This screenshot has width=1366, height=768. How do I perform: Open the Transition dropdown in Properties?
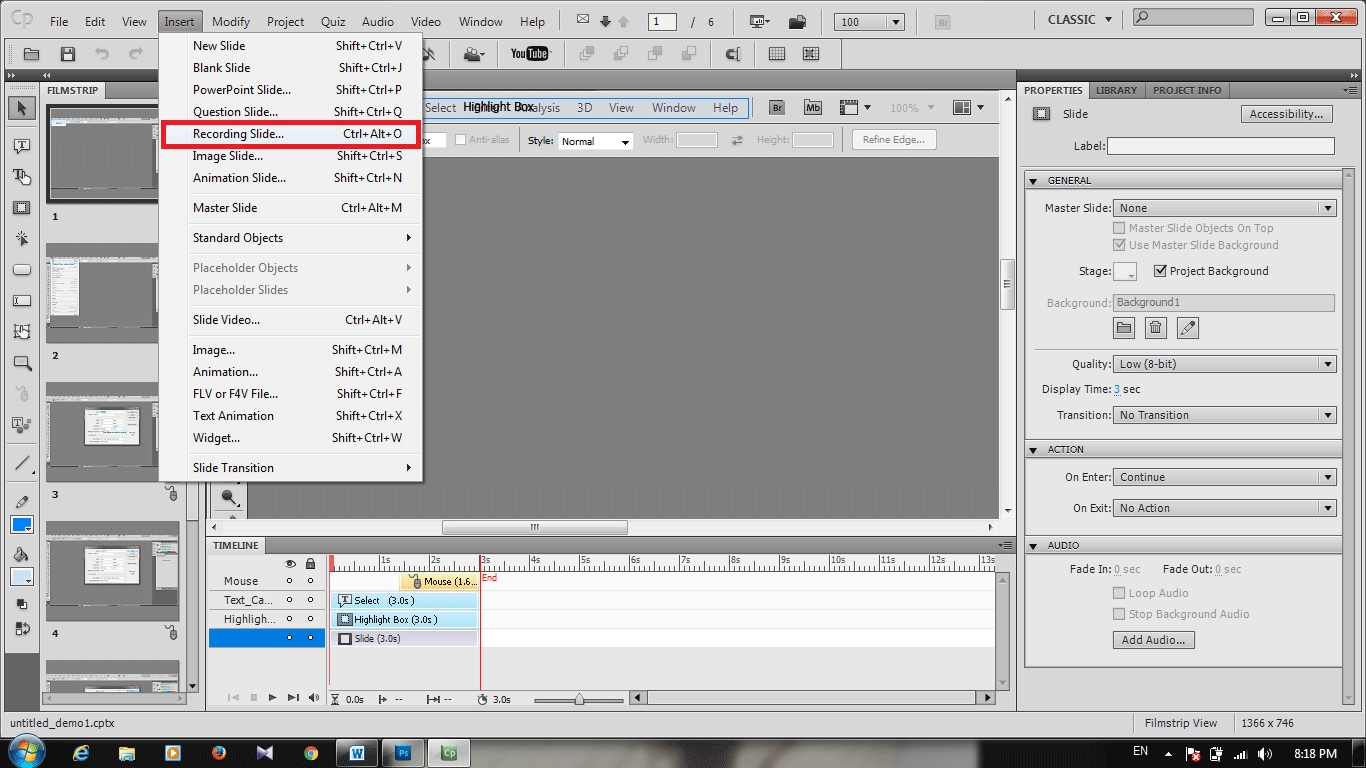tap(1225, 415)
